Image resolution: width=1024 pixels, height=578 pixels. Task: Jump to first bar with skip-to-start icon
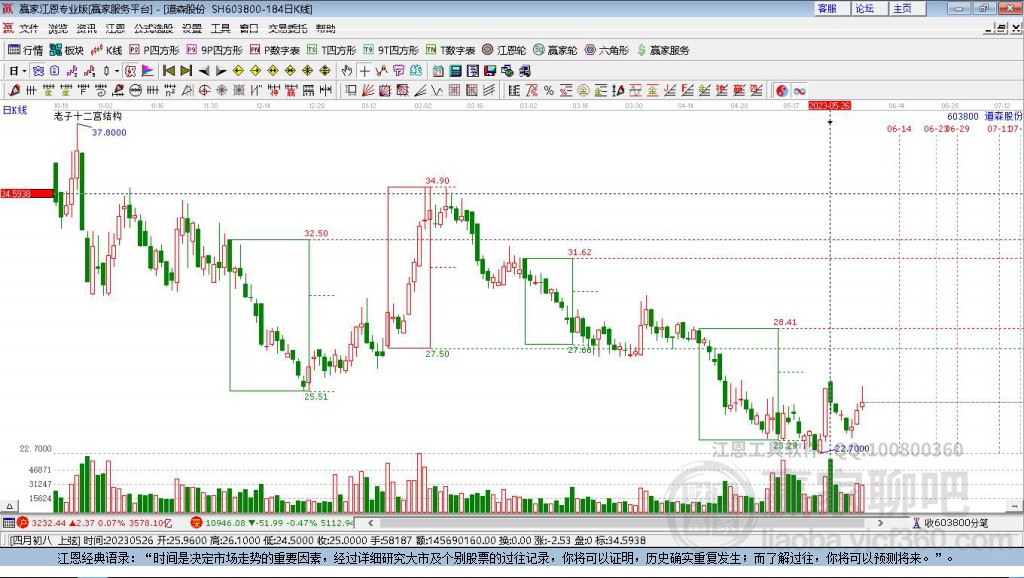(168, 71)
